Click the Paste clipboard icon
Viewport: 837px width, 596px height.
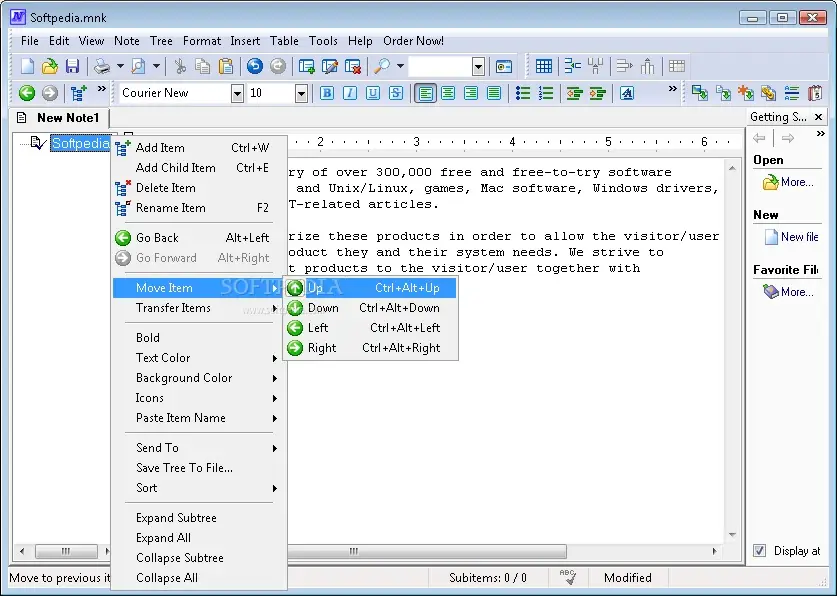(x=226, y=66)
